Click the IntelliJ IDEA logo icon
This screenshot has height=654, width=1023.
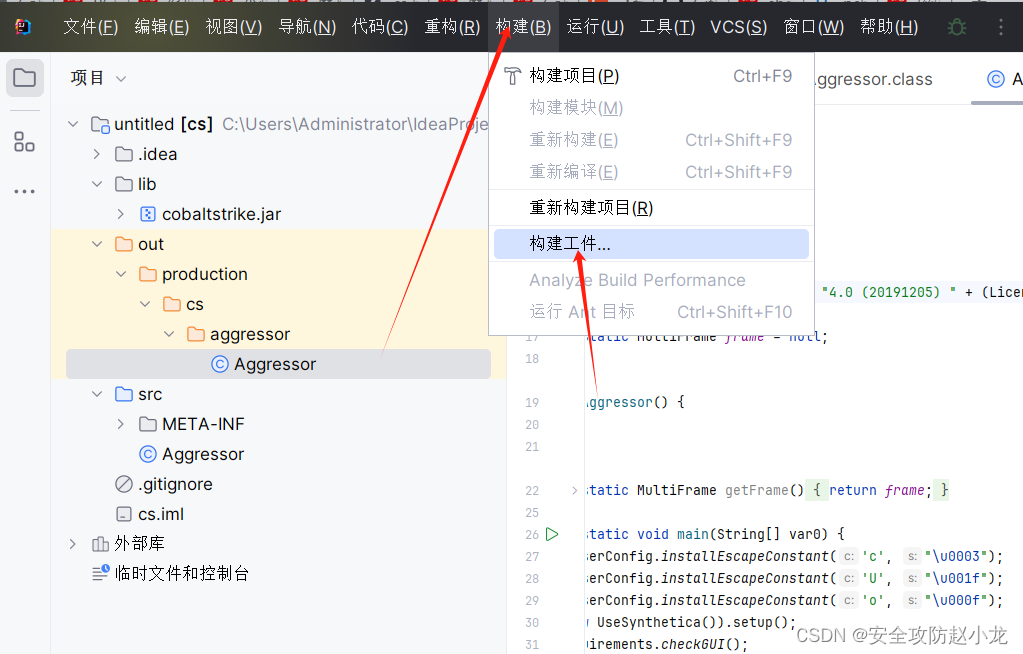[23, 27]
